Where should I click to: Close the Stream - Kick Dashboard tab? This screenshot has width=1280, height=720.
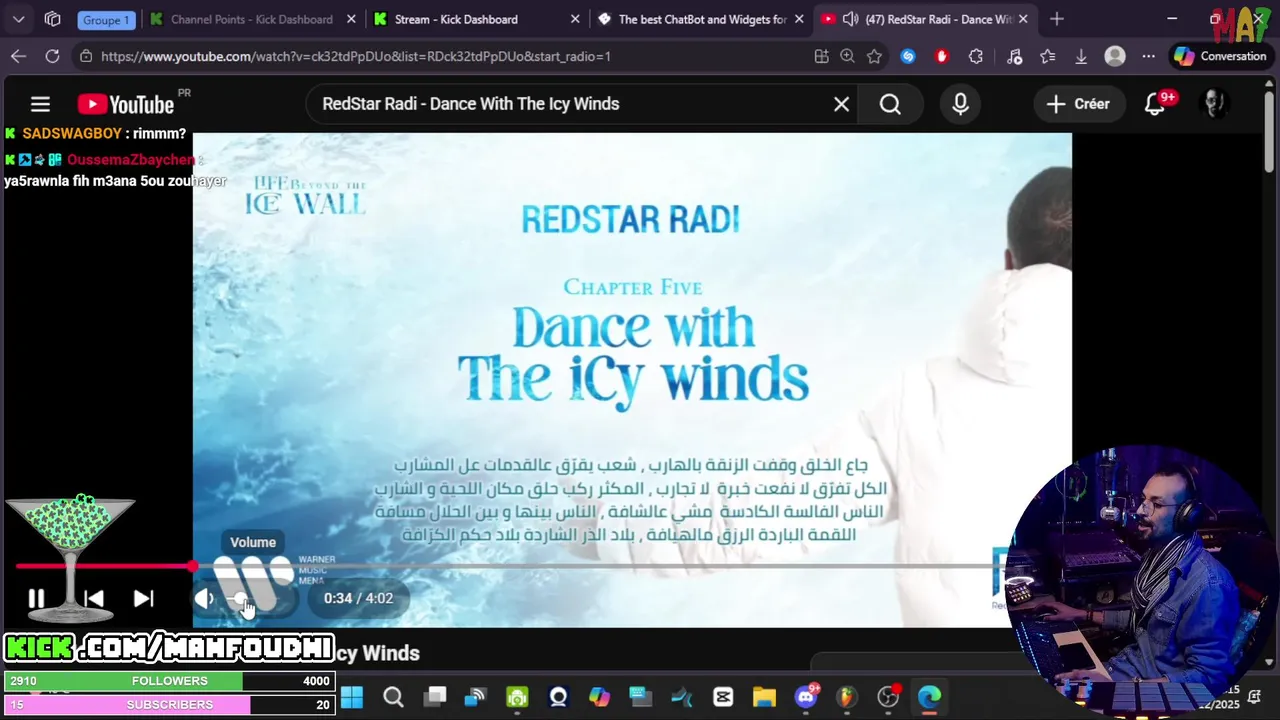click(575, 19)
